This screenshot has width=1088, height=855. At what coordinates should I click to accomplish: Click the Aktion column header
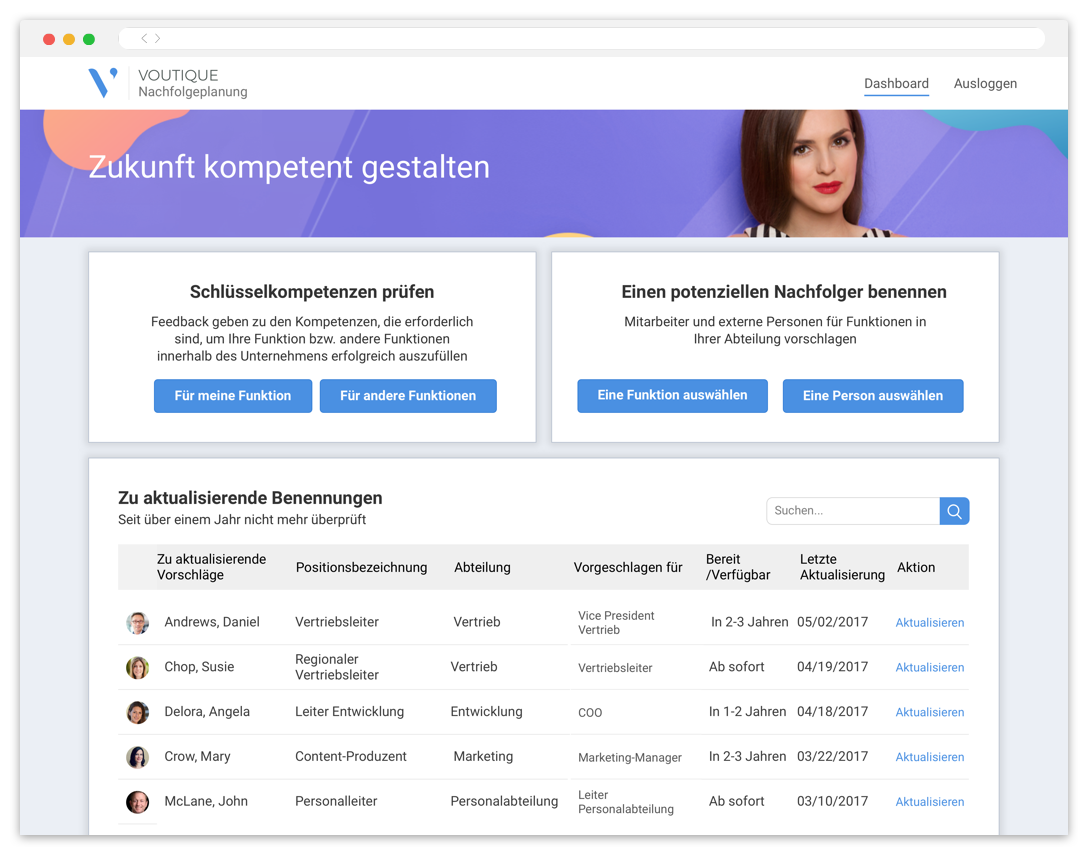tap(916, 568)
